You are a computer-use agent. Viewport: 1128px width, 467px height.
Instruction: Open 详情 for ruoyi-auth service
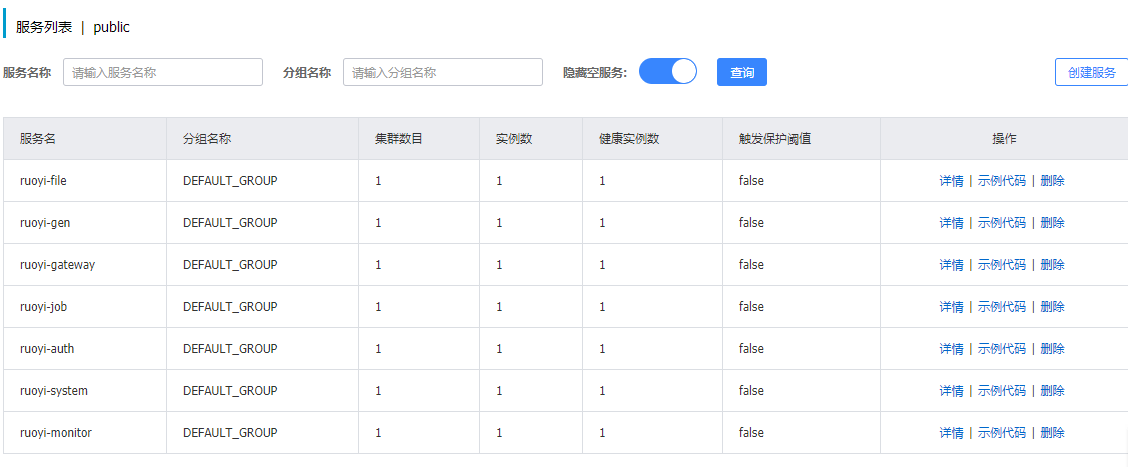[x=951, y=349]
